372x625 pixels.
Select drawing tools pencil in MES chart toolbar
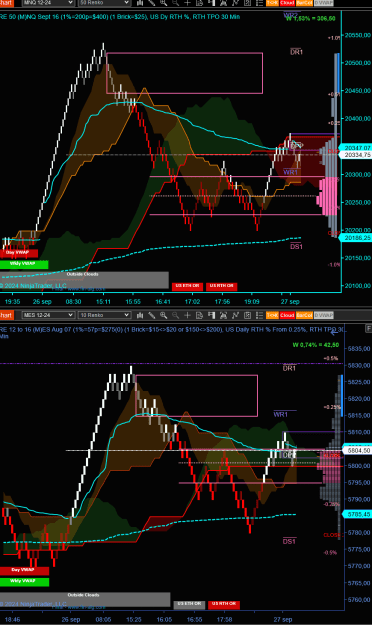coord(152,315)
